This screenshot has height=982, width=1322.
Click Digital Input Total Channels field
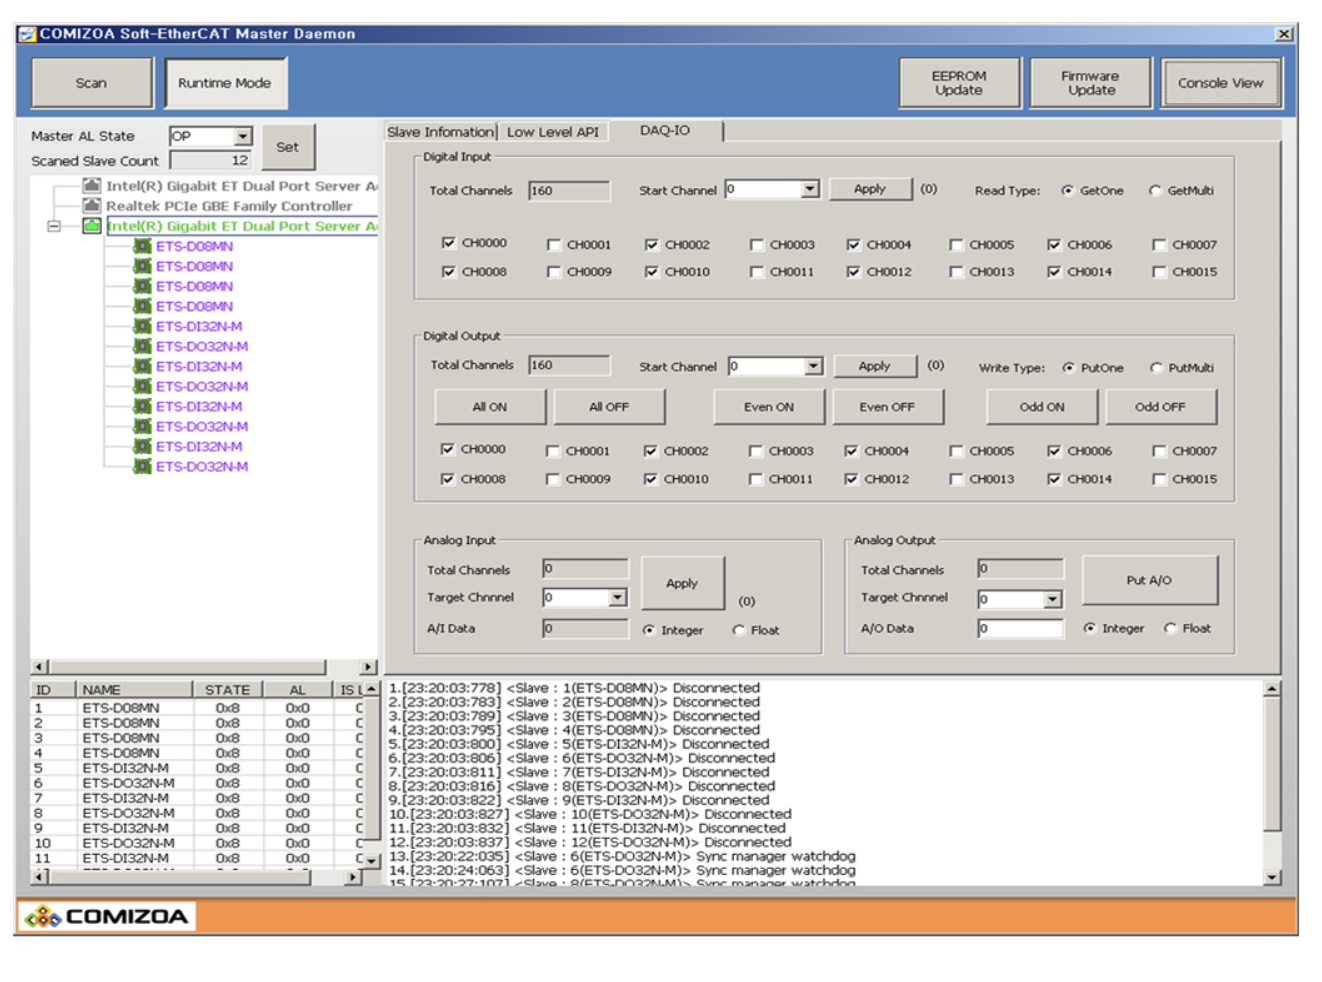[569, 190]
